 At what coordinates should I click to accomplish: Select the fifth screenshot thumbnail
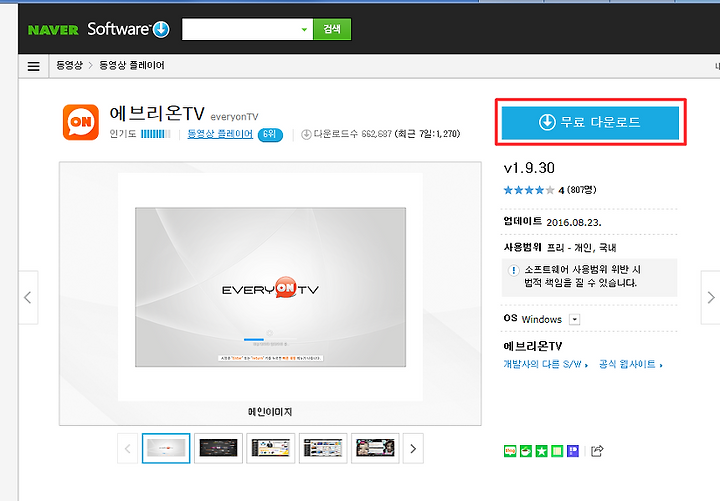pyautogui.click(x=376, y=448)
